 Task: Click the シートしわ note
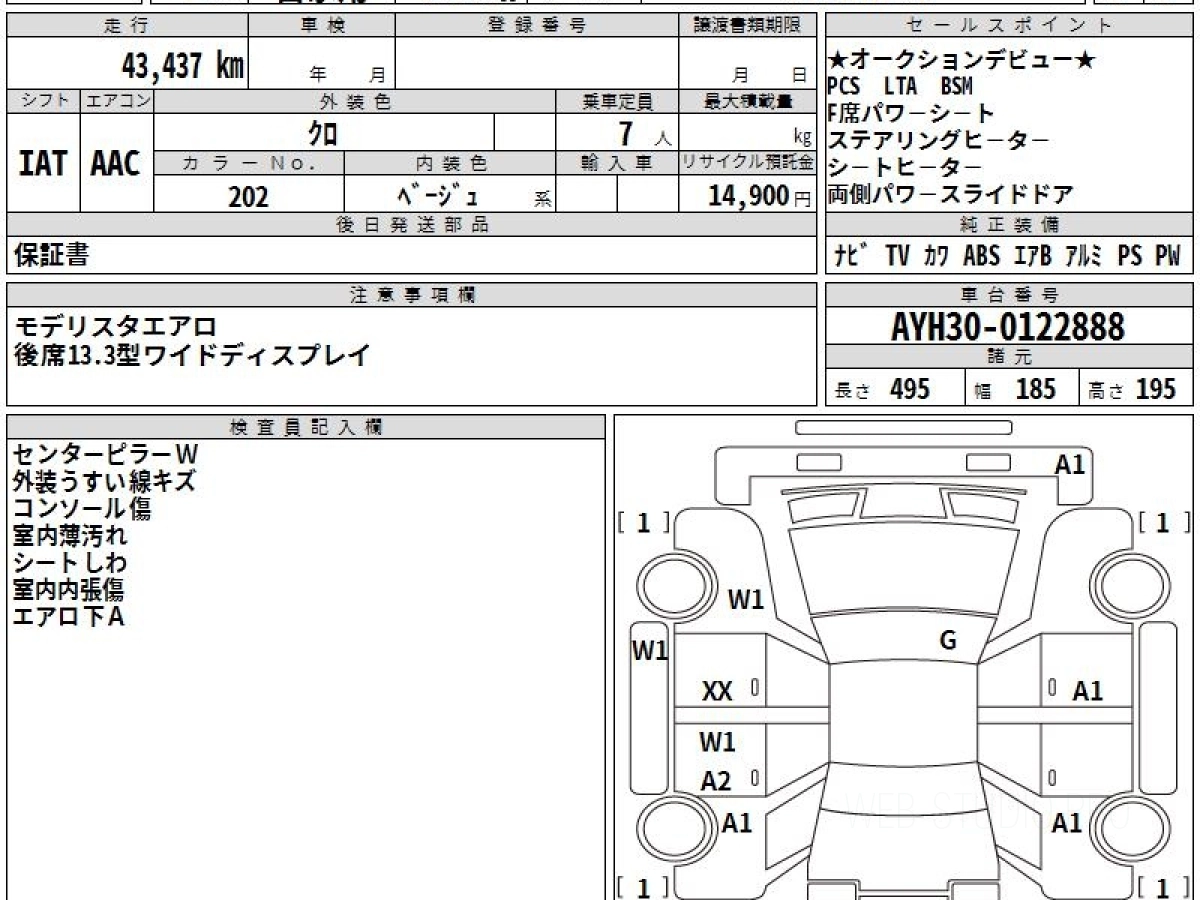(70, 563)
